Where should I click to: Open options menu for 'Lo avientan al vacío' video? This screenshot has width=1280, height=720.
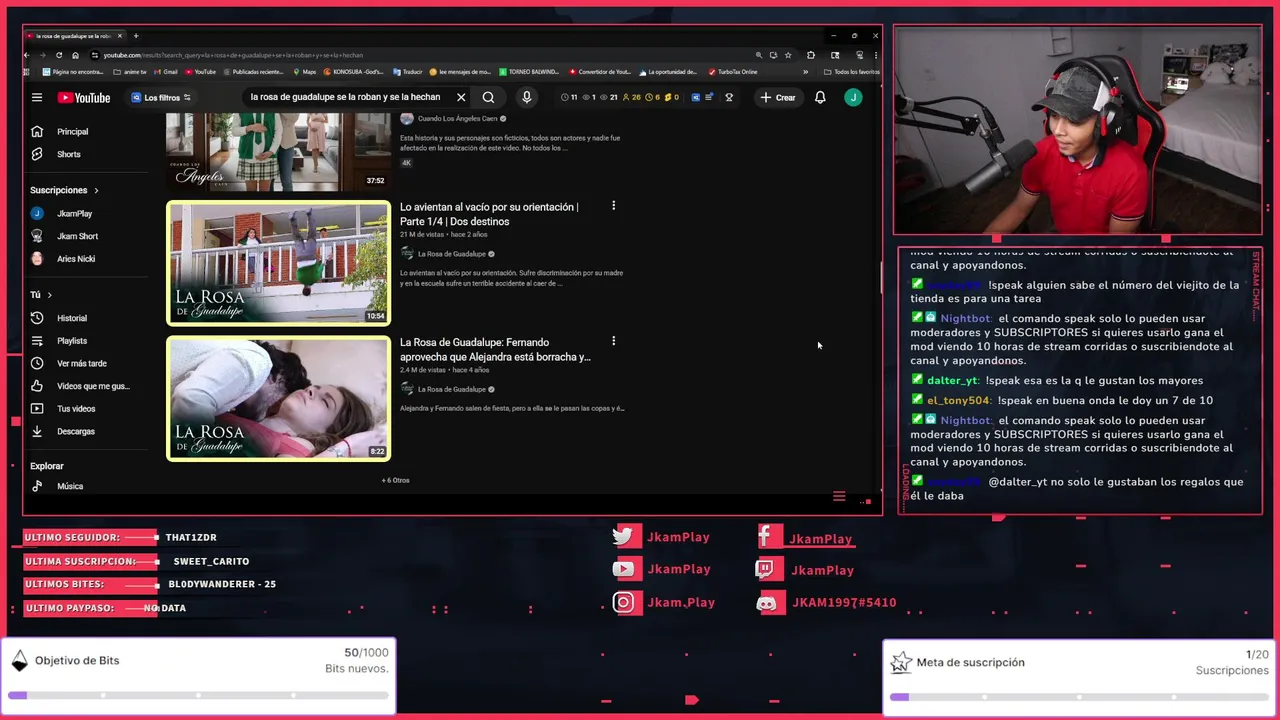tap(614, 206)
